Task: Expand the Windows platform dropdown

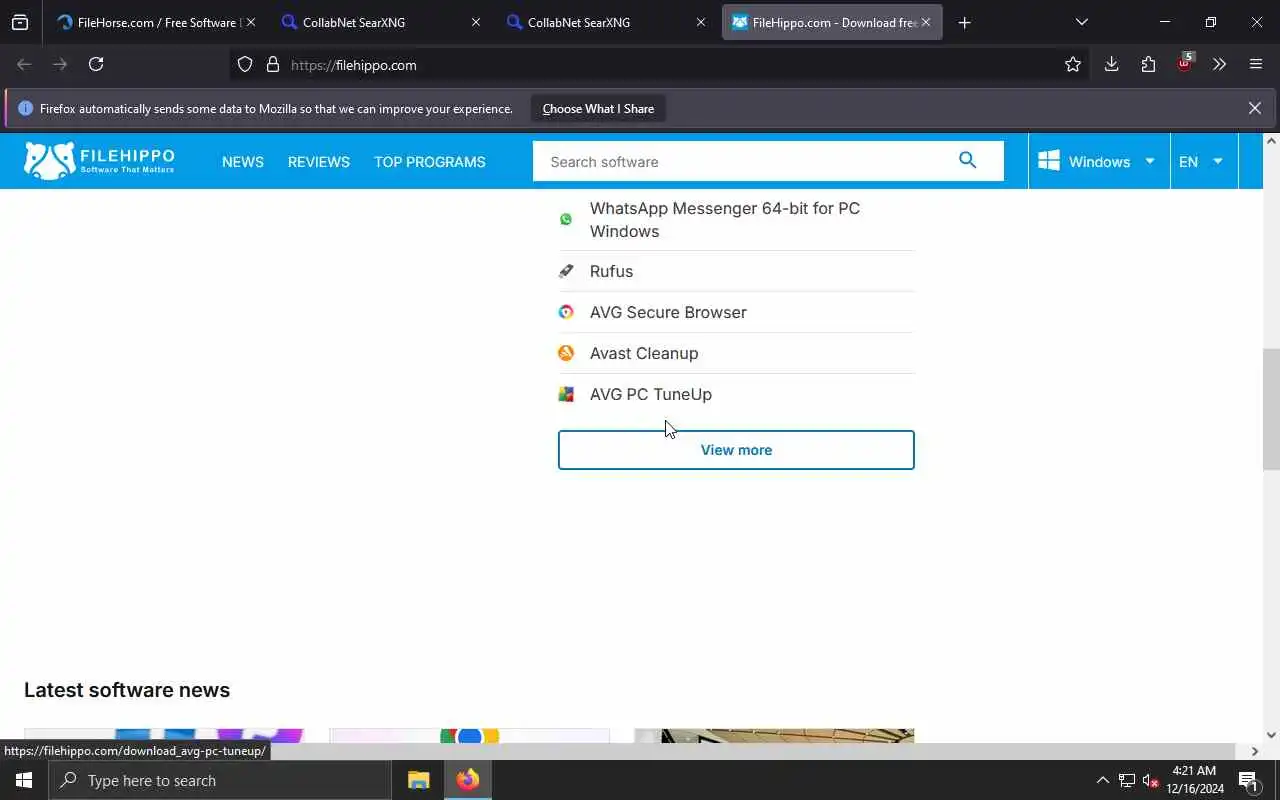Action: [x=1099, y=161]
